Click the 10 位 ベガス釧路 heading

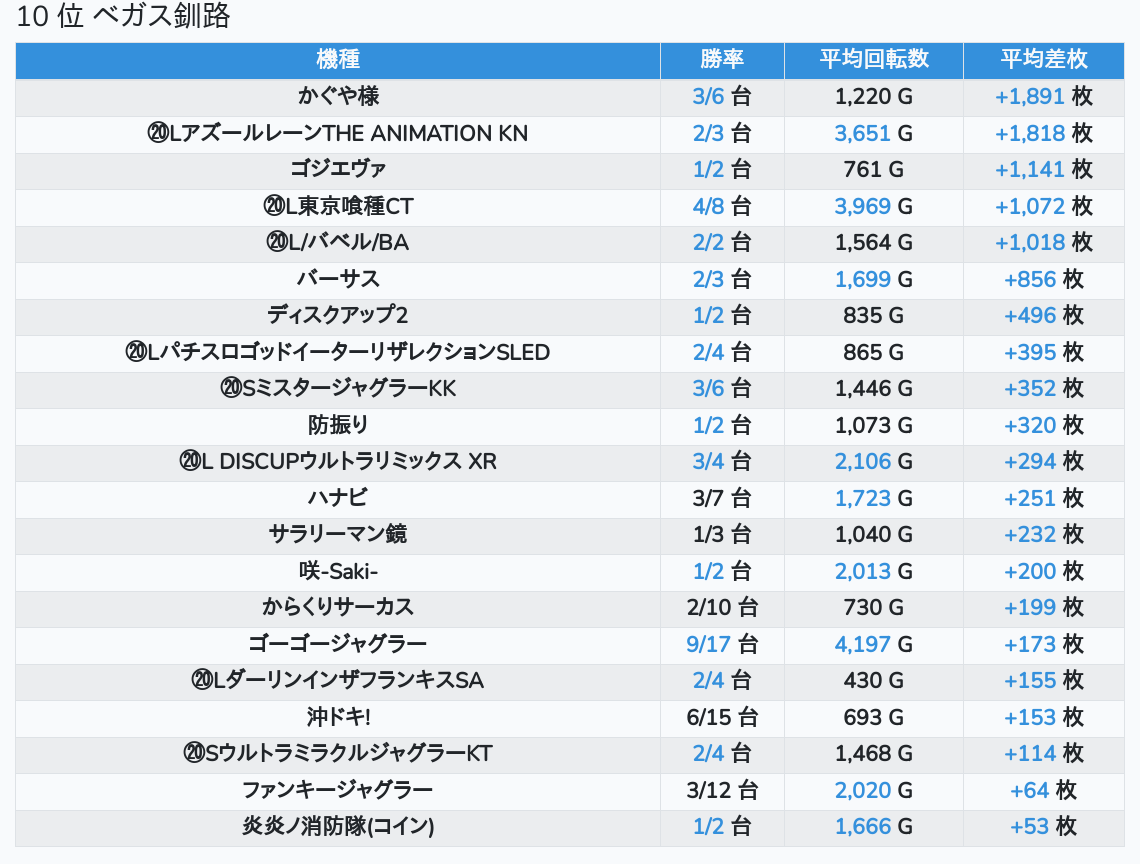coord(124,18)
